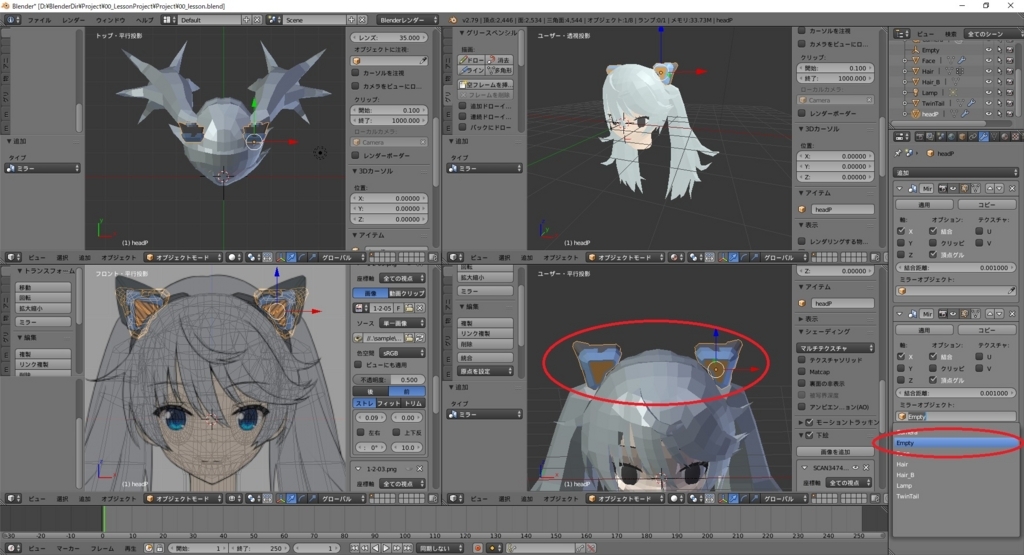Image resolution: width=1024 pixels, height=555 pixels.
Task: Toggle render restriction camera for Hair in outliner
Action: pos(1009,71)
